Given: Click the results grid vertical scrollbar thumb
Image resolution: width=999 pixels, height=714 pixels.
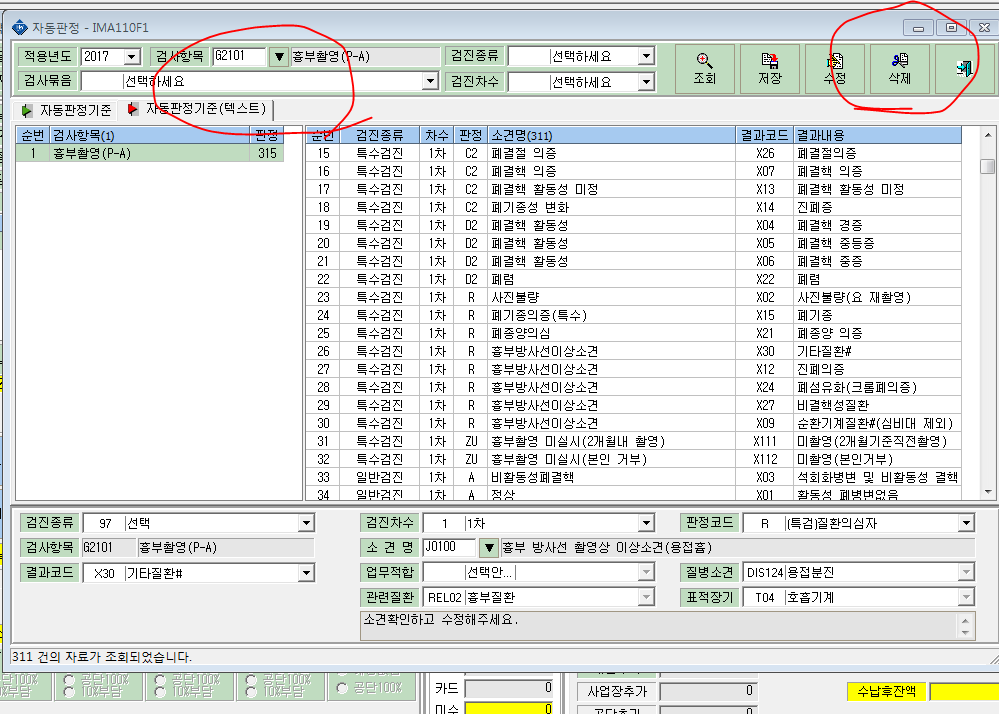Looking at the screenshot, I should point(987,166).
